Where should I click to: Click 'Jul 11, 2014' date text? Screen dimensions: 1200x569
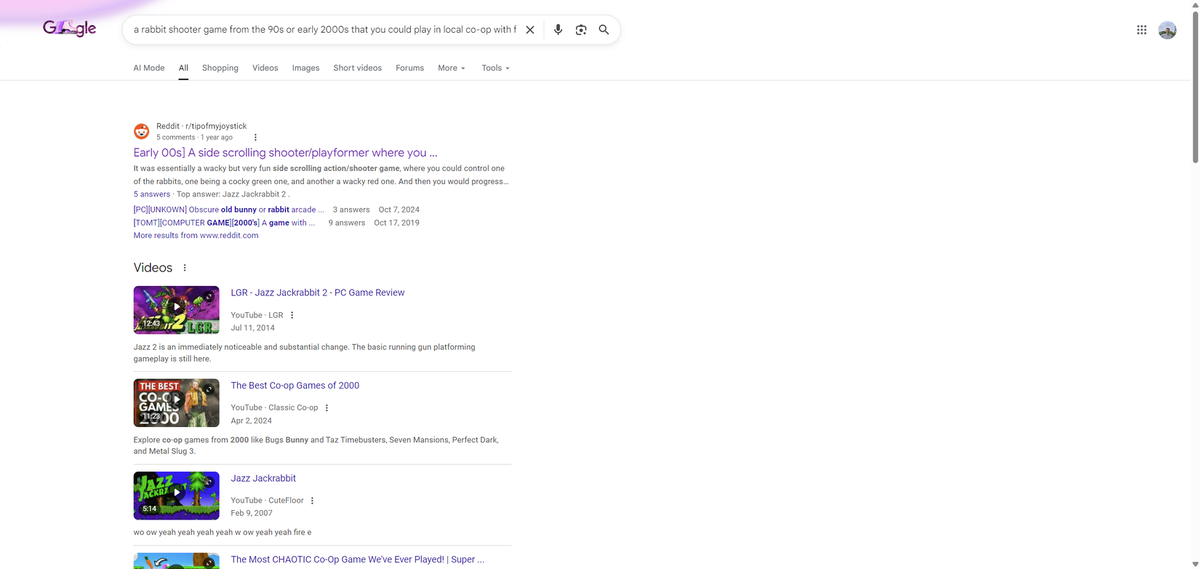pyautogui.click(x=253, y=328)
